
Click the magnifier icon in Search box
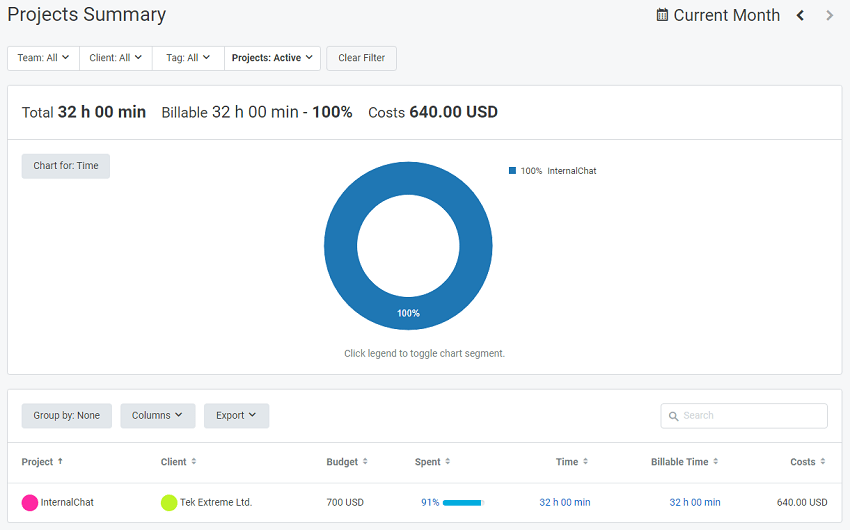coord(674,416)
